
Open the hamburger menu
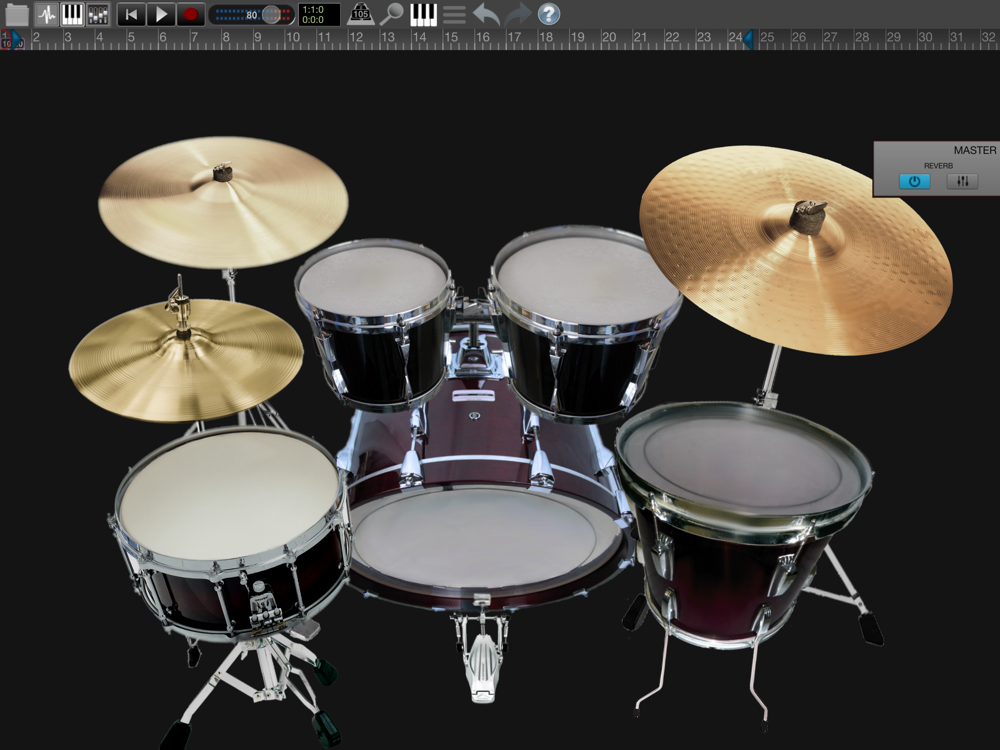point(454,14)
